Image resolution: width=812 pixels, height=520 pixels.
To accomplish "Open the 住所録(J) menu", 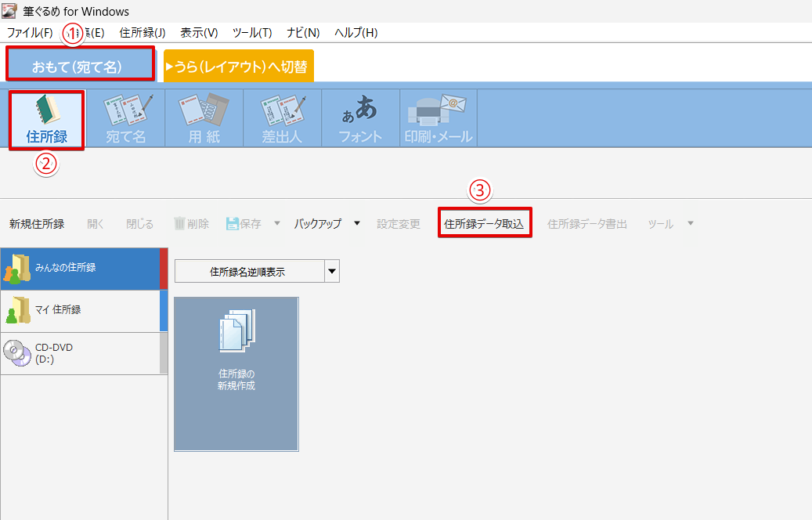I will point(142,33).
